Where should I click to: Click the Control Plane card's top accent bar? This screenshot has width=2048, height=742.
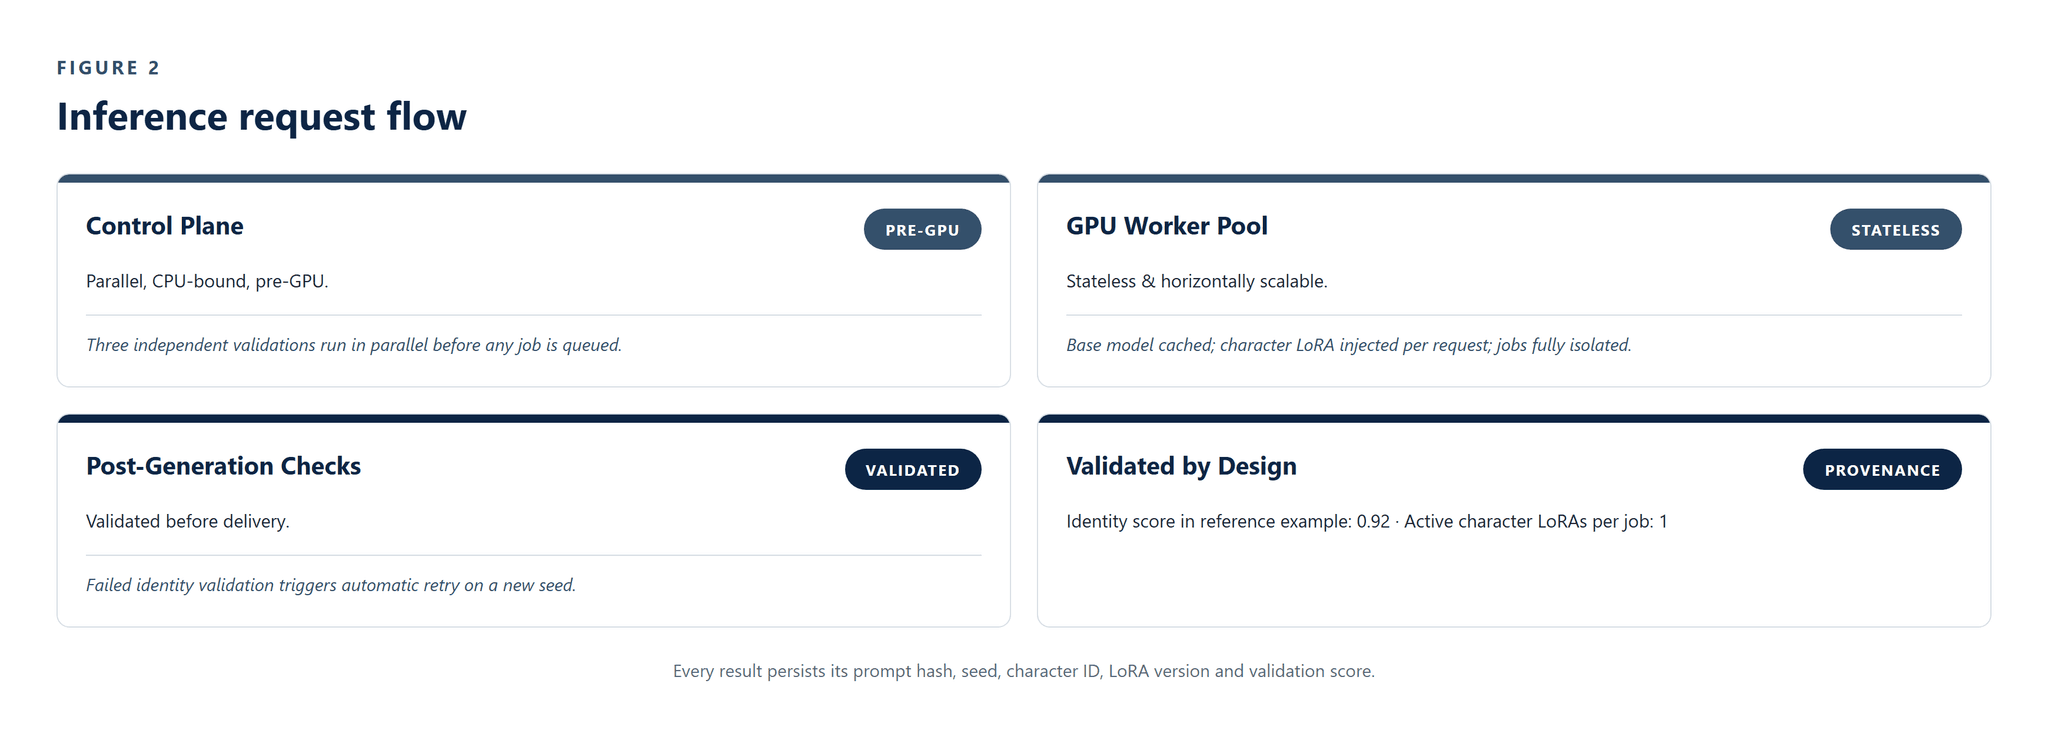click(534, 179)
